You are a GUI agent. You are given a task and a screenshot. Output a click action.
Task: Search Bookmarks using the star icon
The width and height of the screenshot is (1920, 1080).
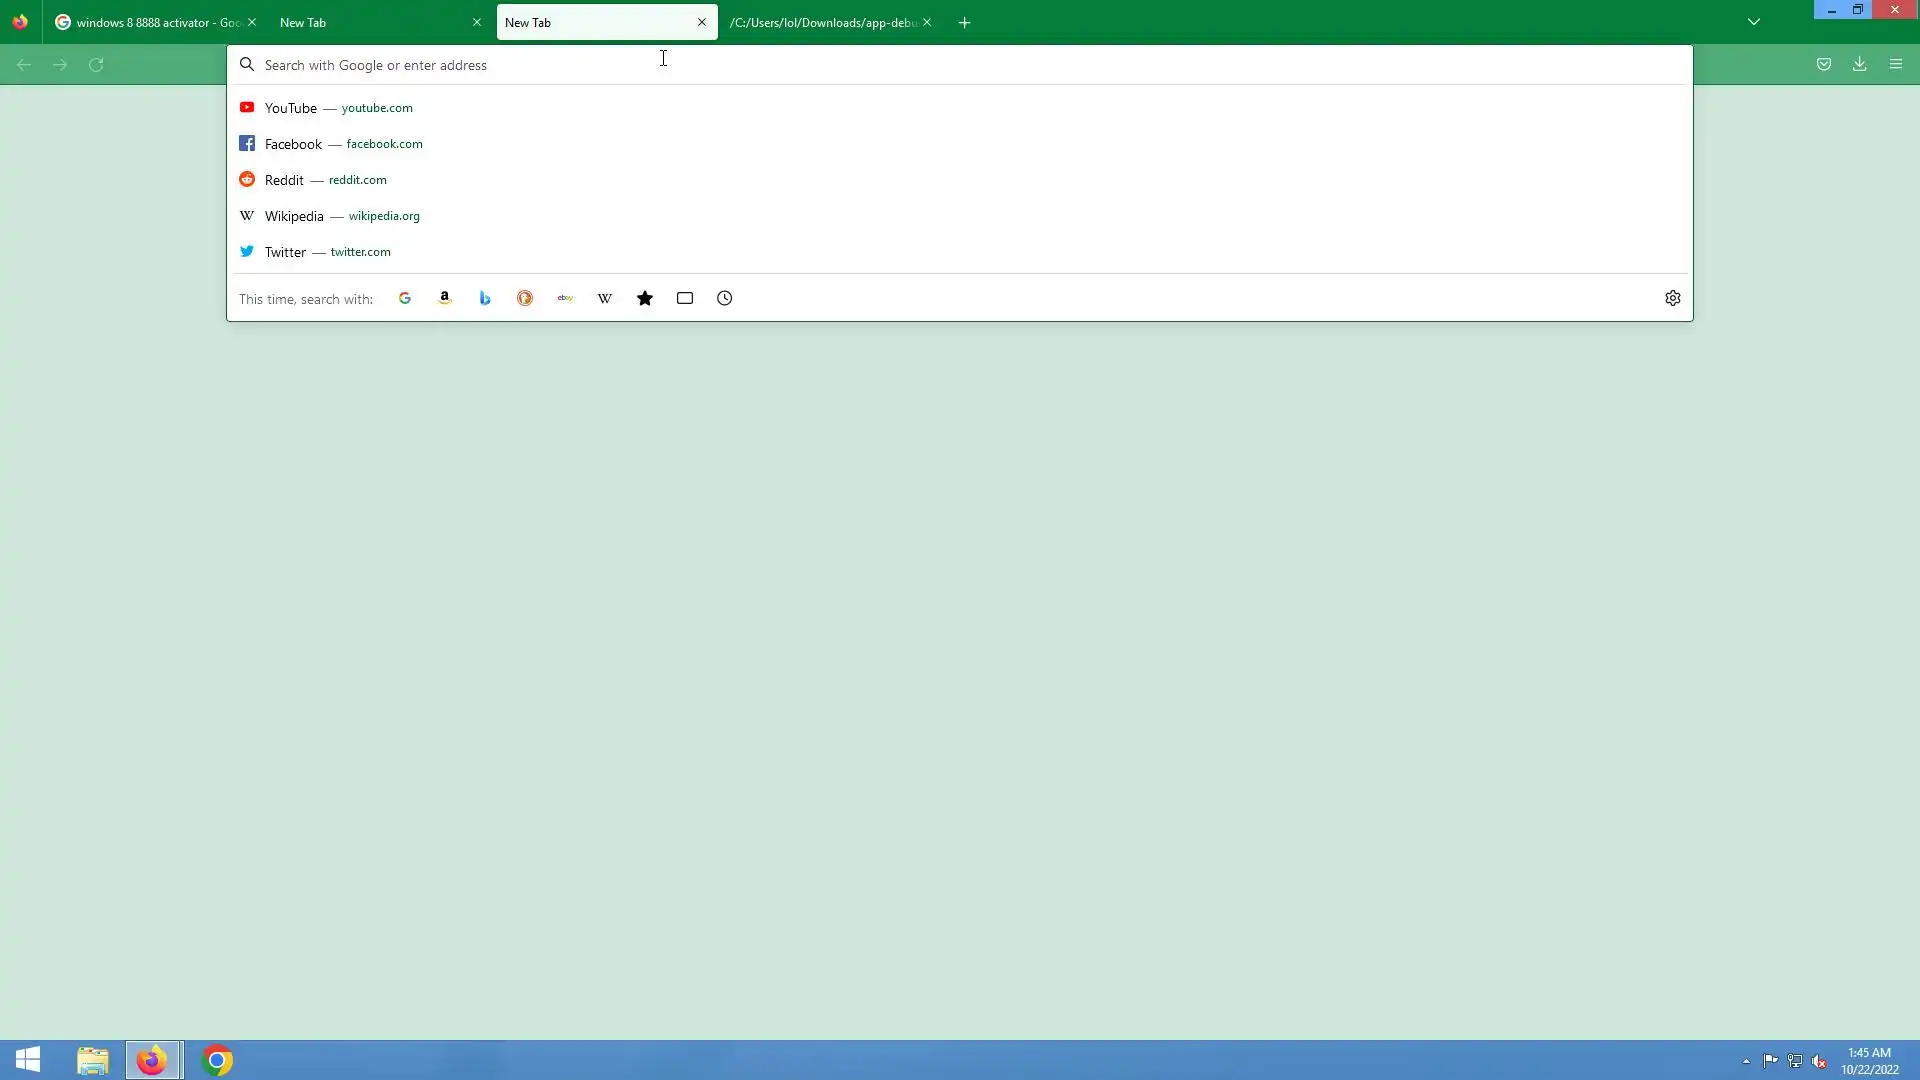tap(645, 298)
